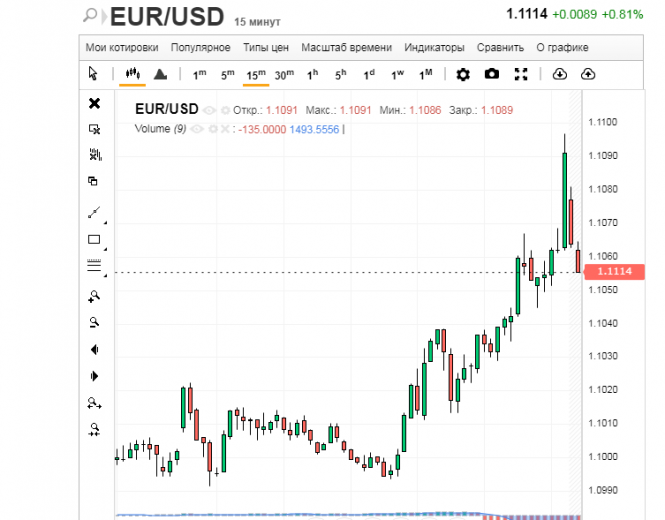The height and width of the screenshot is (520, 665).
Task: Select the cursor pointer tool
Action: pyautogui.click(x=93, y=74)
